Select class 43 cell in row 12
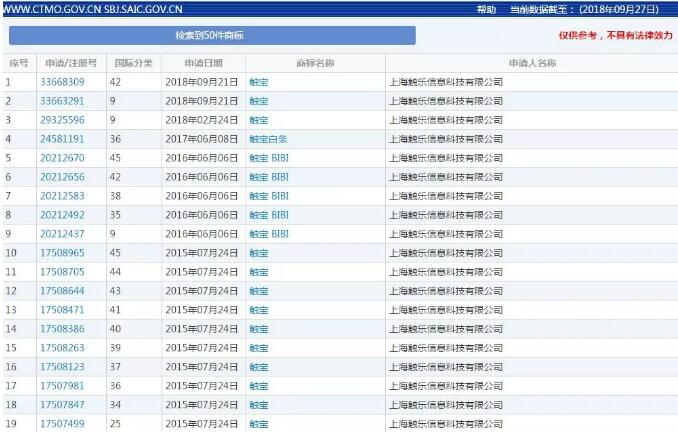This screenshot has width=678, height=444. (x=115, y=291)
